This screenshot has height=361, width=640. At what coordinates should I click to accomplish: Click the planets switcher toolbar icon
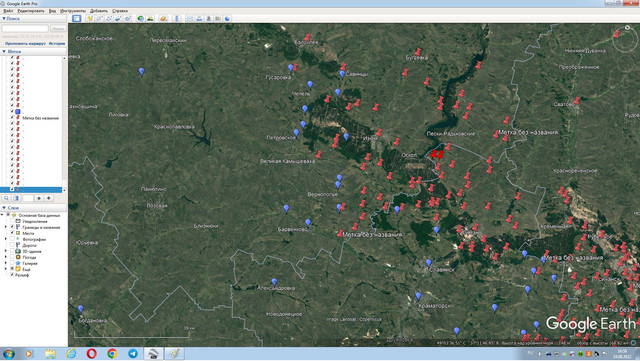(163, 18)
